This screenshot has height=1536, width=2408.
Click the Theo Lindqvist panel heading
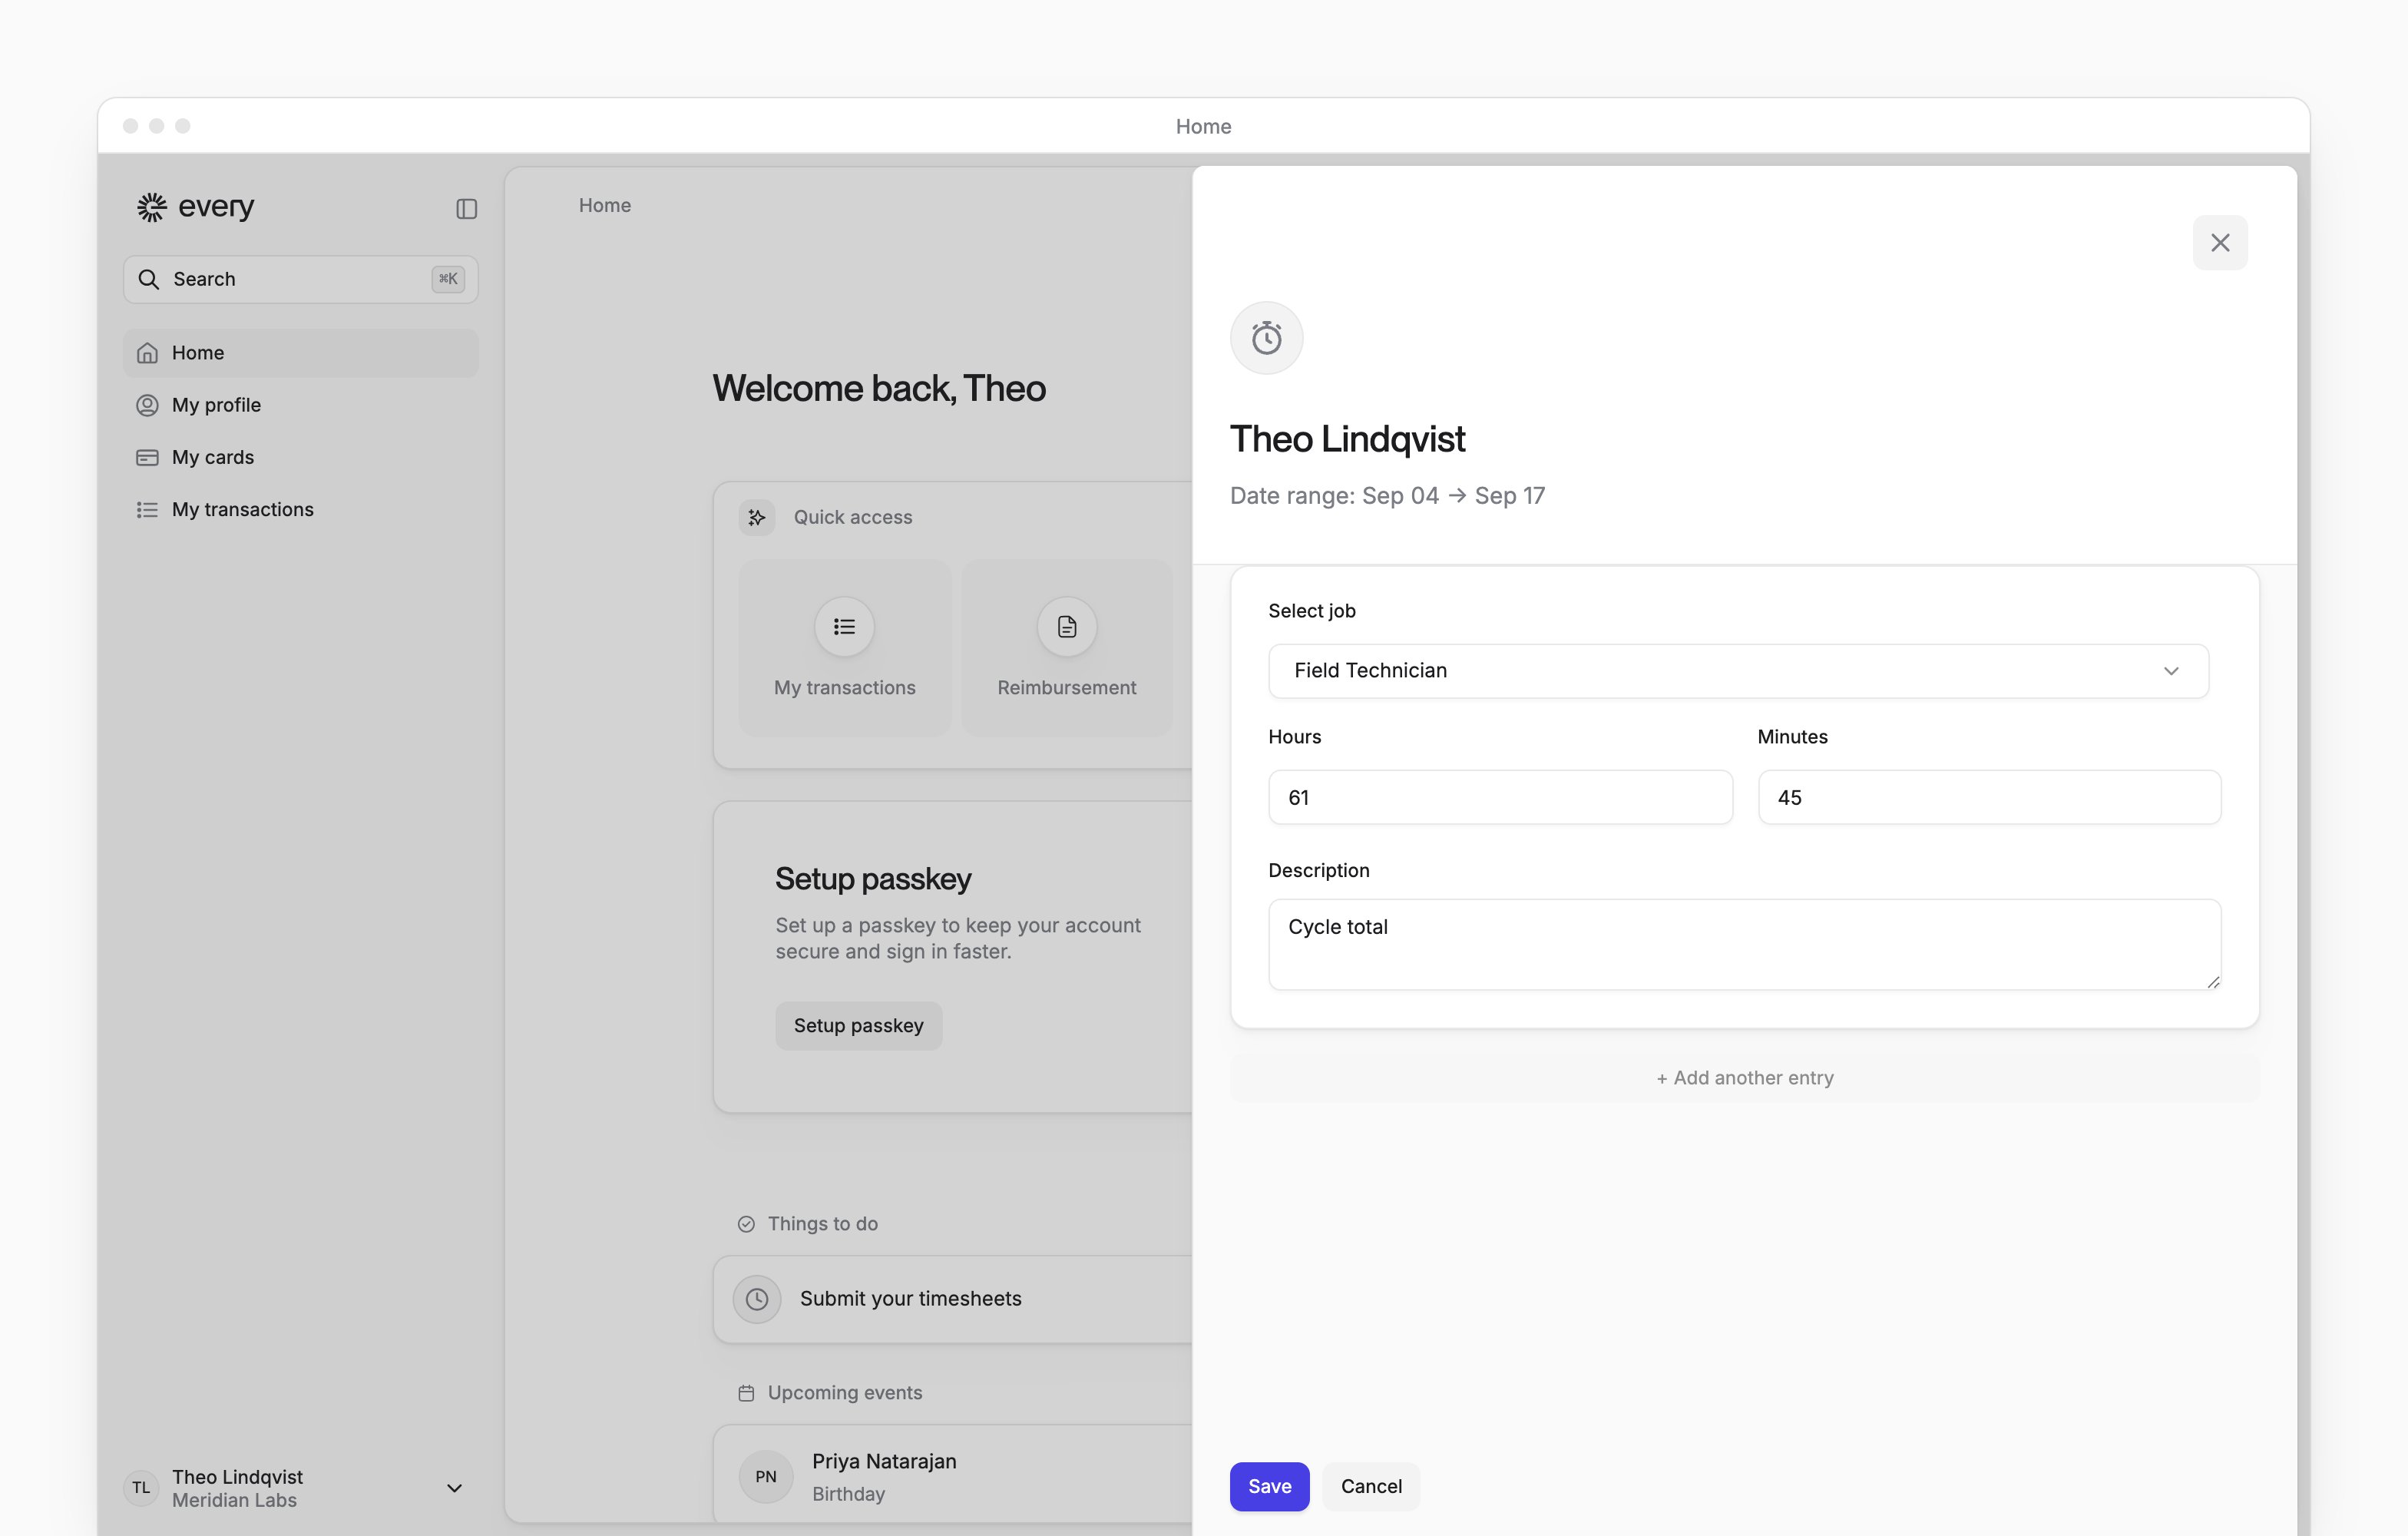1347,439
